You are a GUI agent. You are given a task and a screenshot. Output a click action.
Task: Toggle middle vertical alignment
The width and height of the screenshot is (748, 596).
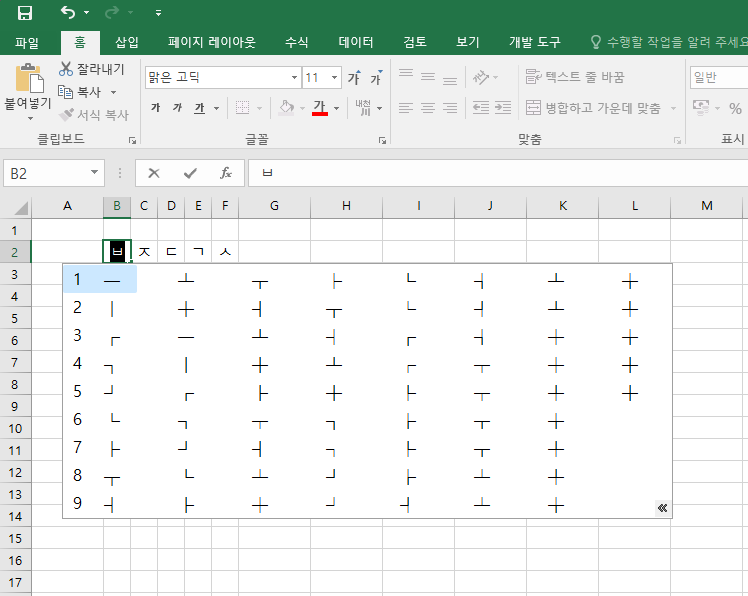(428, 76)
